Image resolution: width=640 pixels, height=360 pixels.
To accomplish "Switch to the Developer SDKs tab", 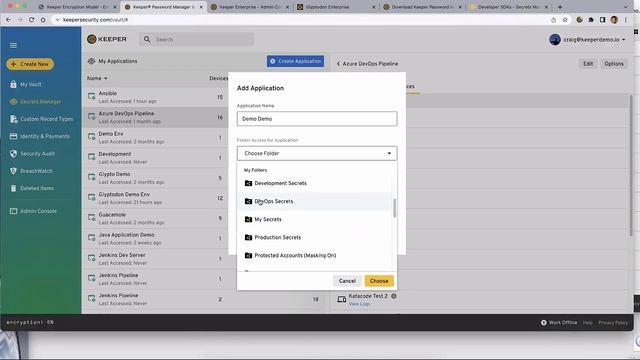I will coord(509,7).
